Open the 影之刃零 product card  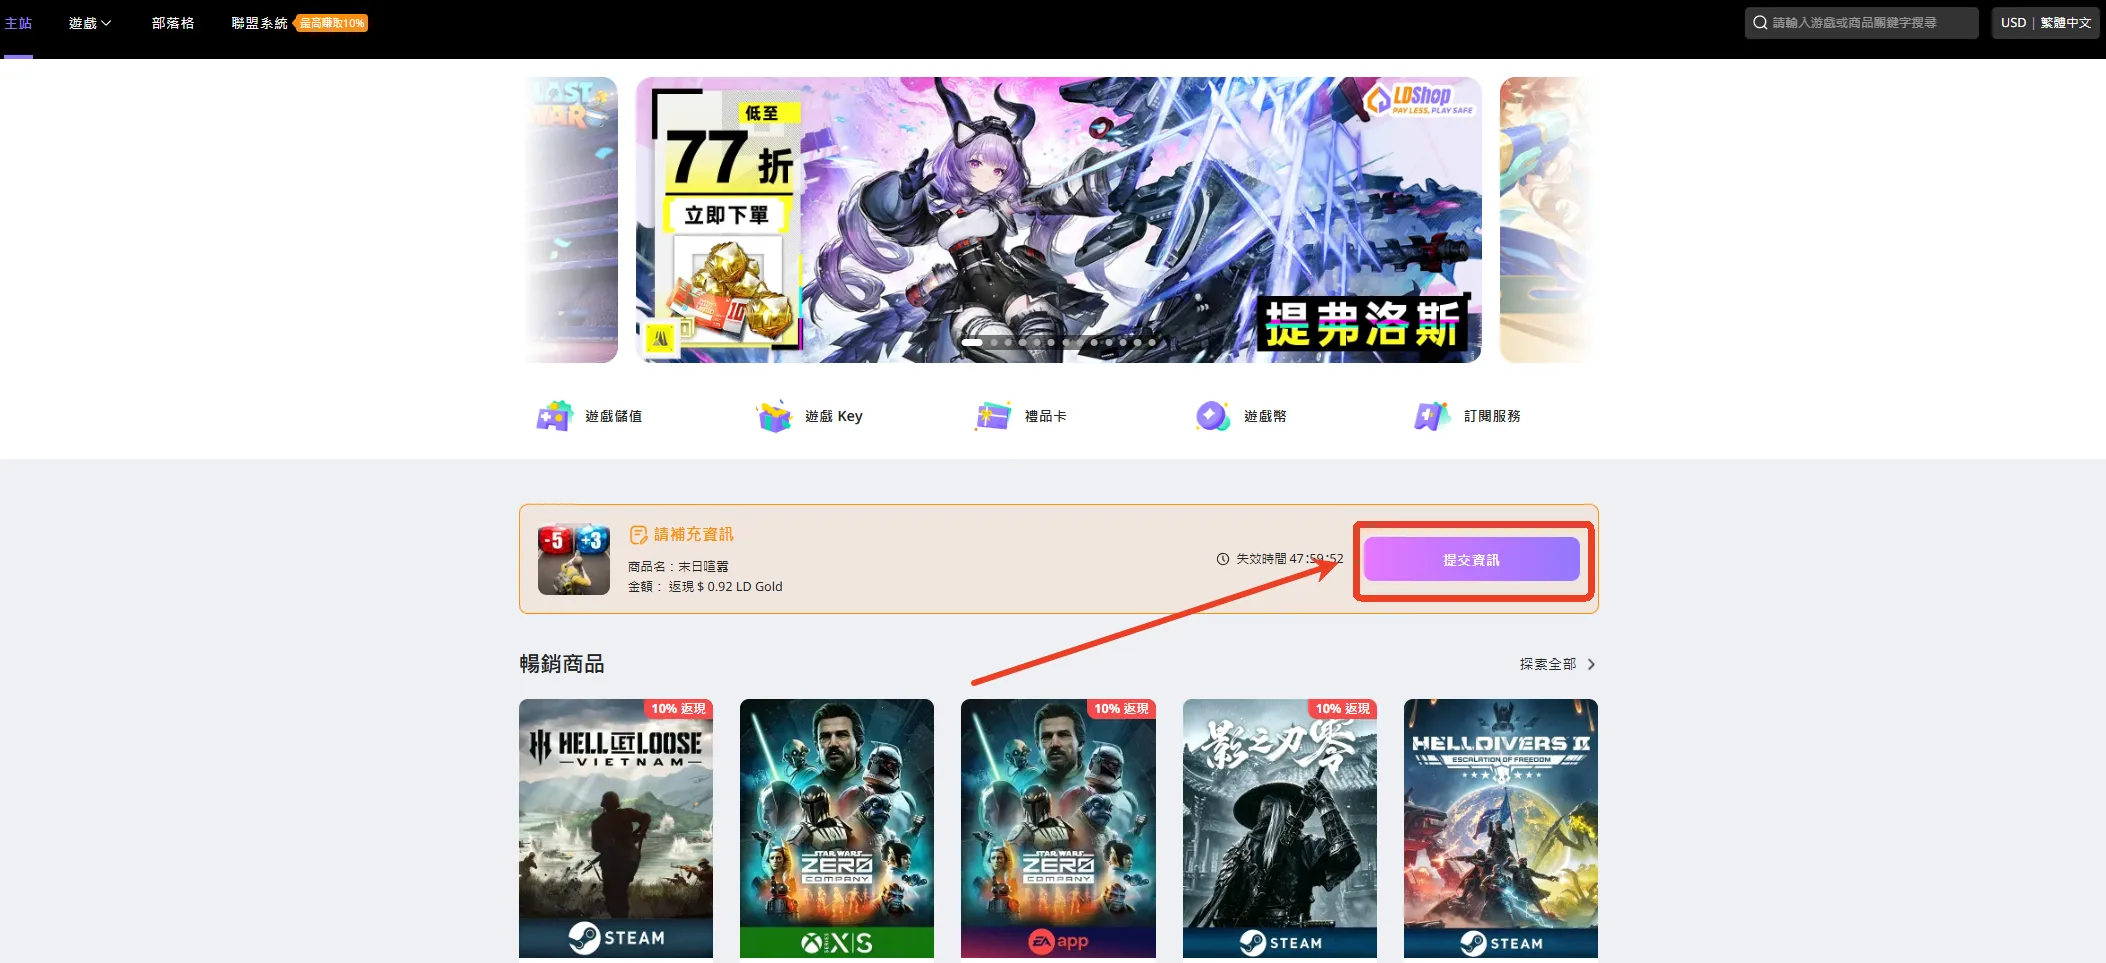1280,828
